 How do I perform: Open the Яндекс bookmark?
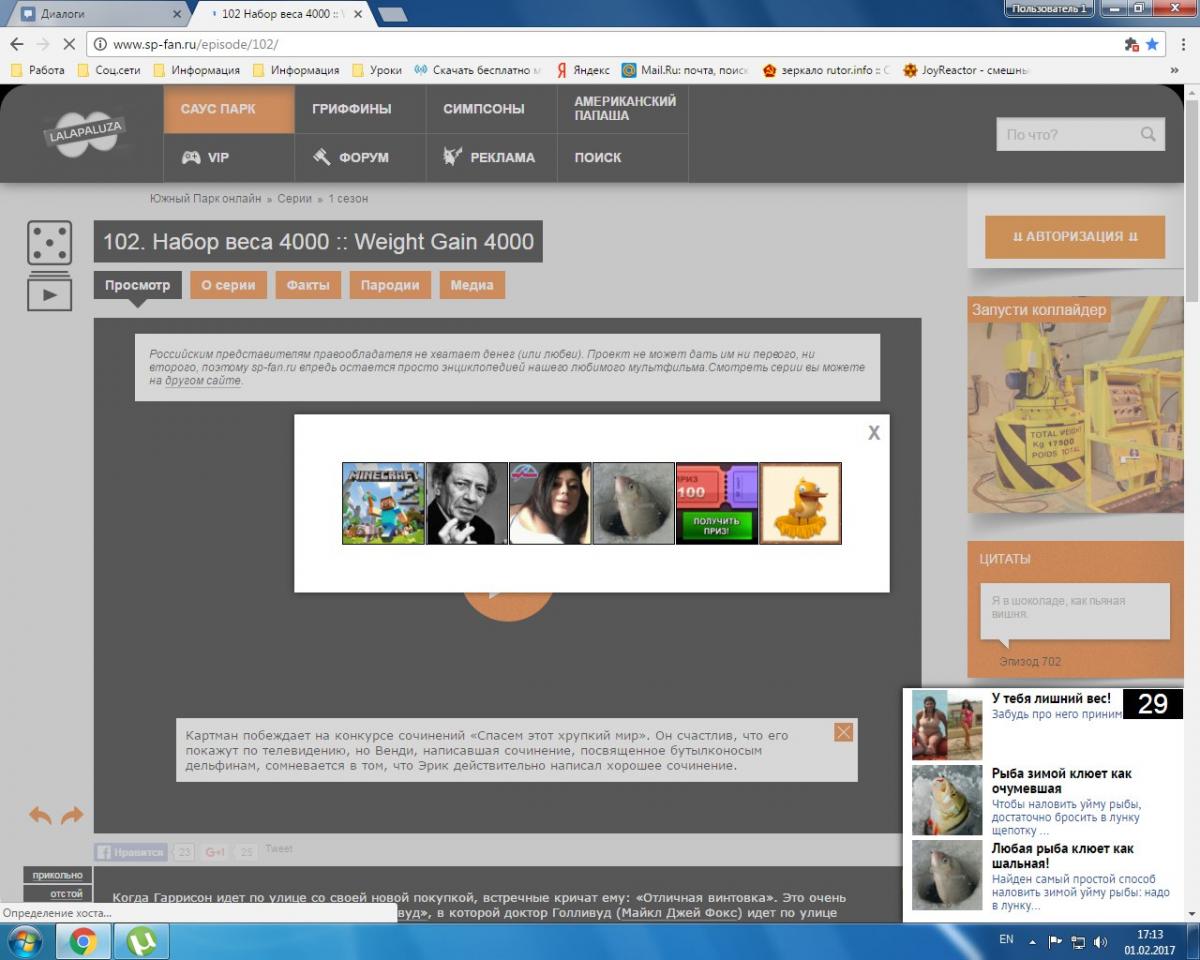(583, 70)
